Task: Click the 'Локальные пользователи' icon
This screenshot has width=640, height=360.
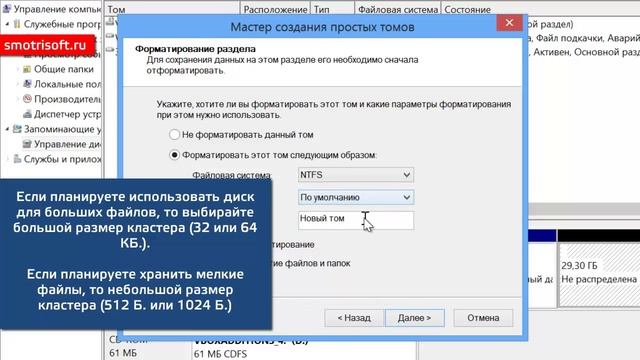Action: click(x=27, y=84)
